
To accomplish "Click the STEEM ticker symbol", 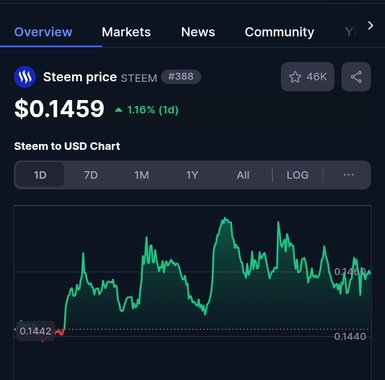I will point(139,78).
